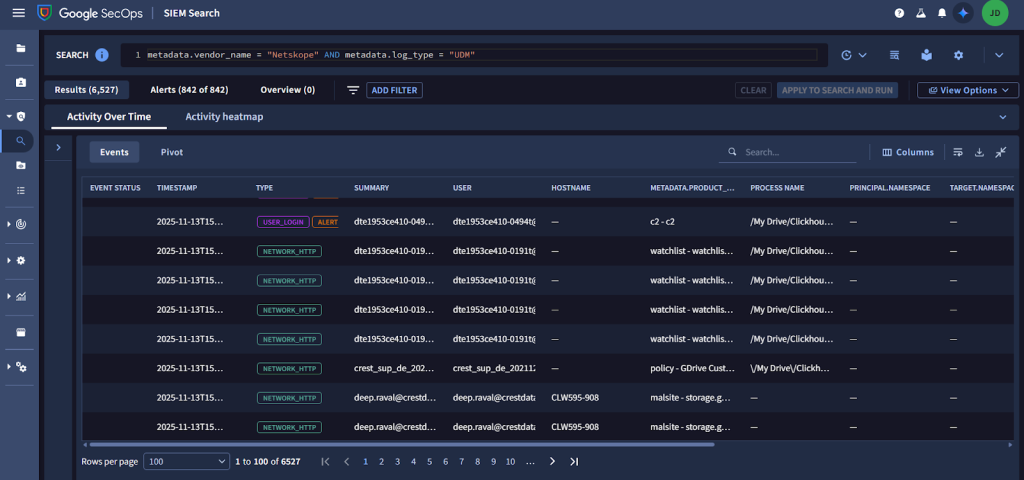Go to the next page arrow

[x=552, y=462]
